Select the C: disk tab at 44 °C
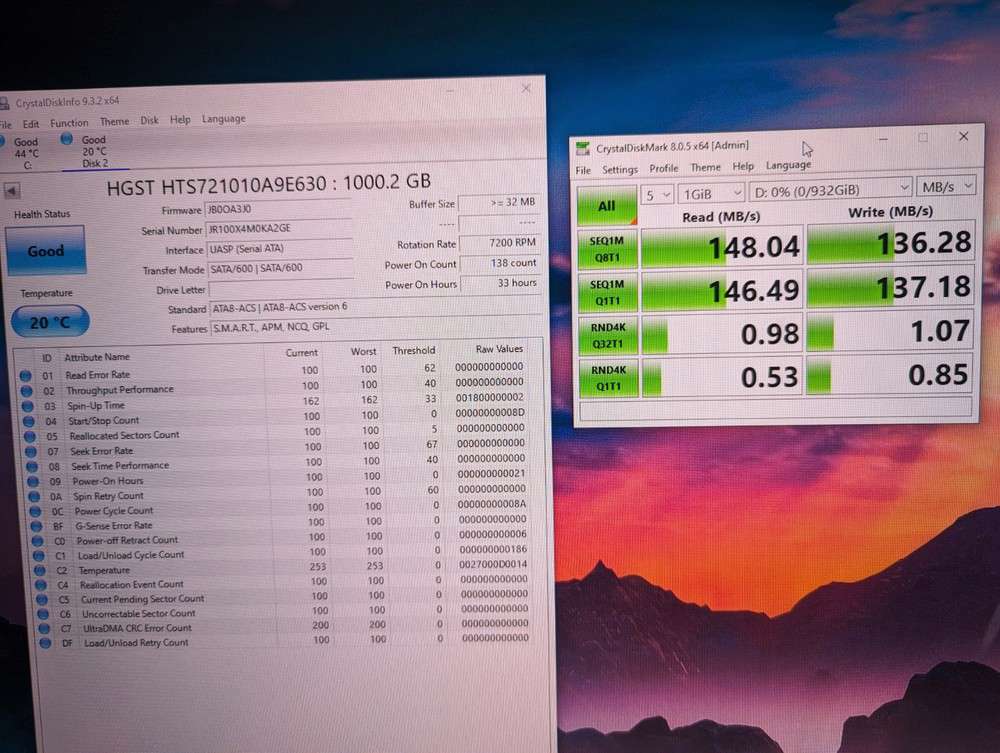The width and height of the screenshot is (1000, 753). pyautogui.click(x=26, y=154)
